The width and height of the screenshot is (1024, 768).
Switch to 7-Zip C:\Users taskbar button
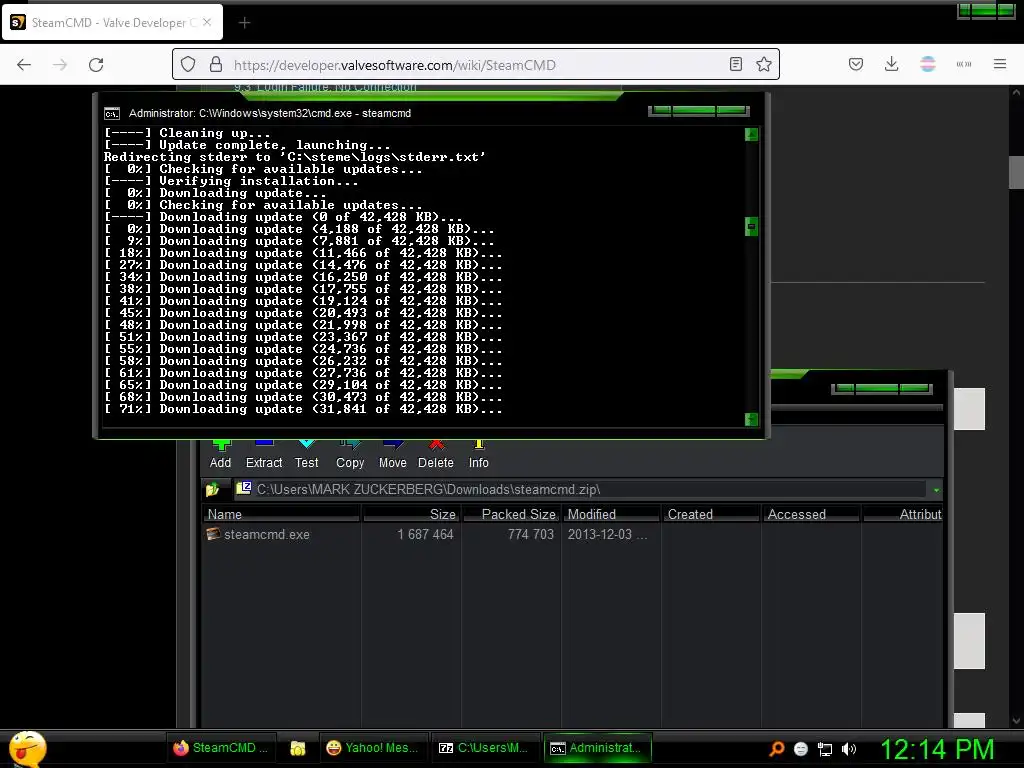click(484, 748)
